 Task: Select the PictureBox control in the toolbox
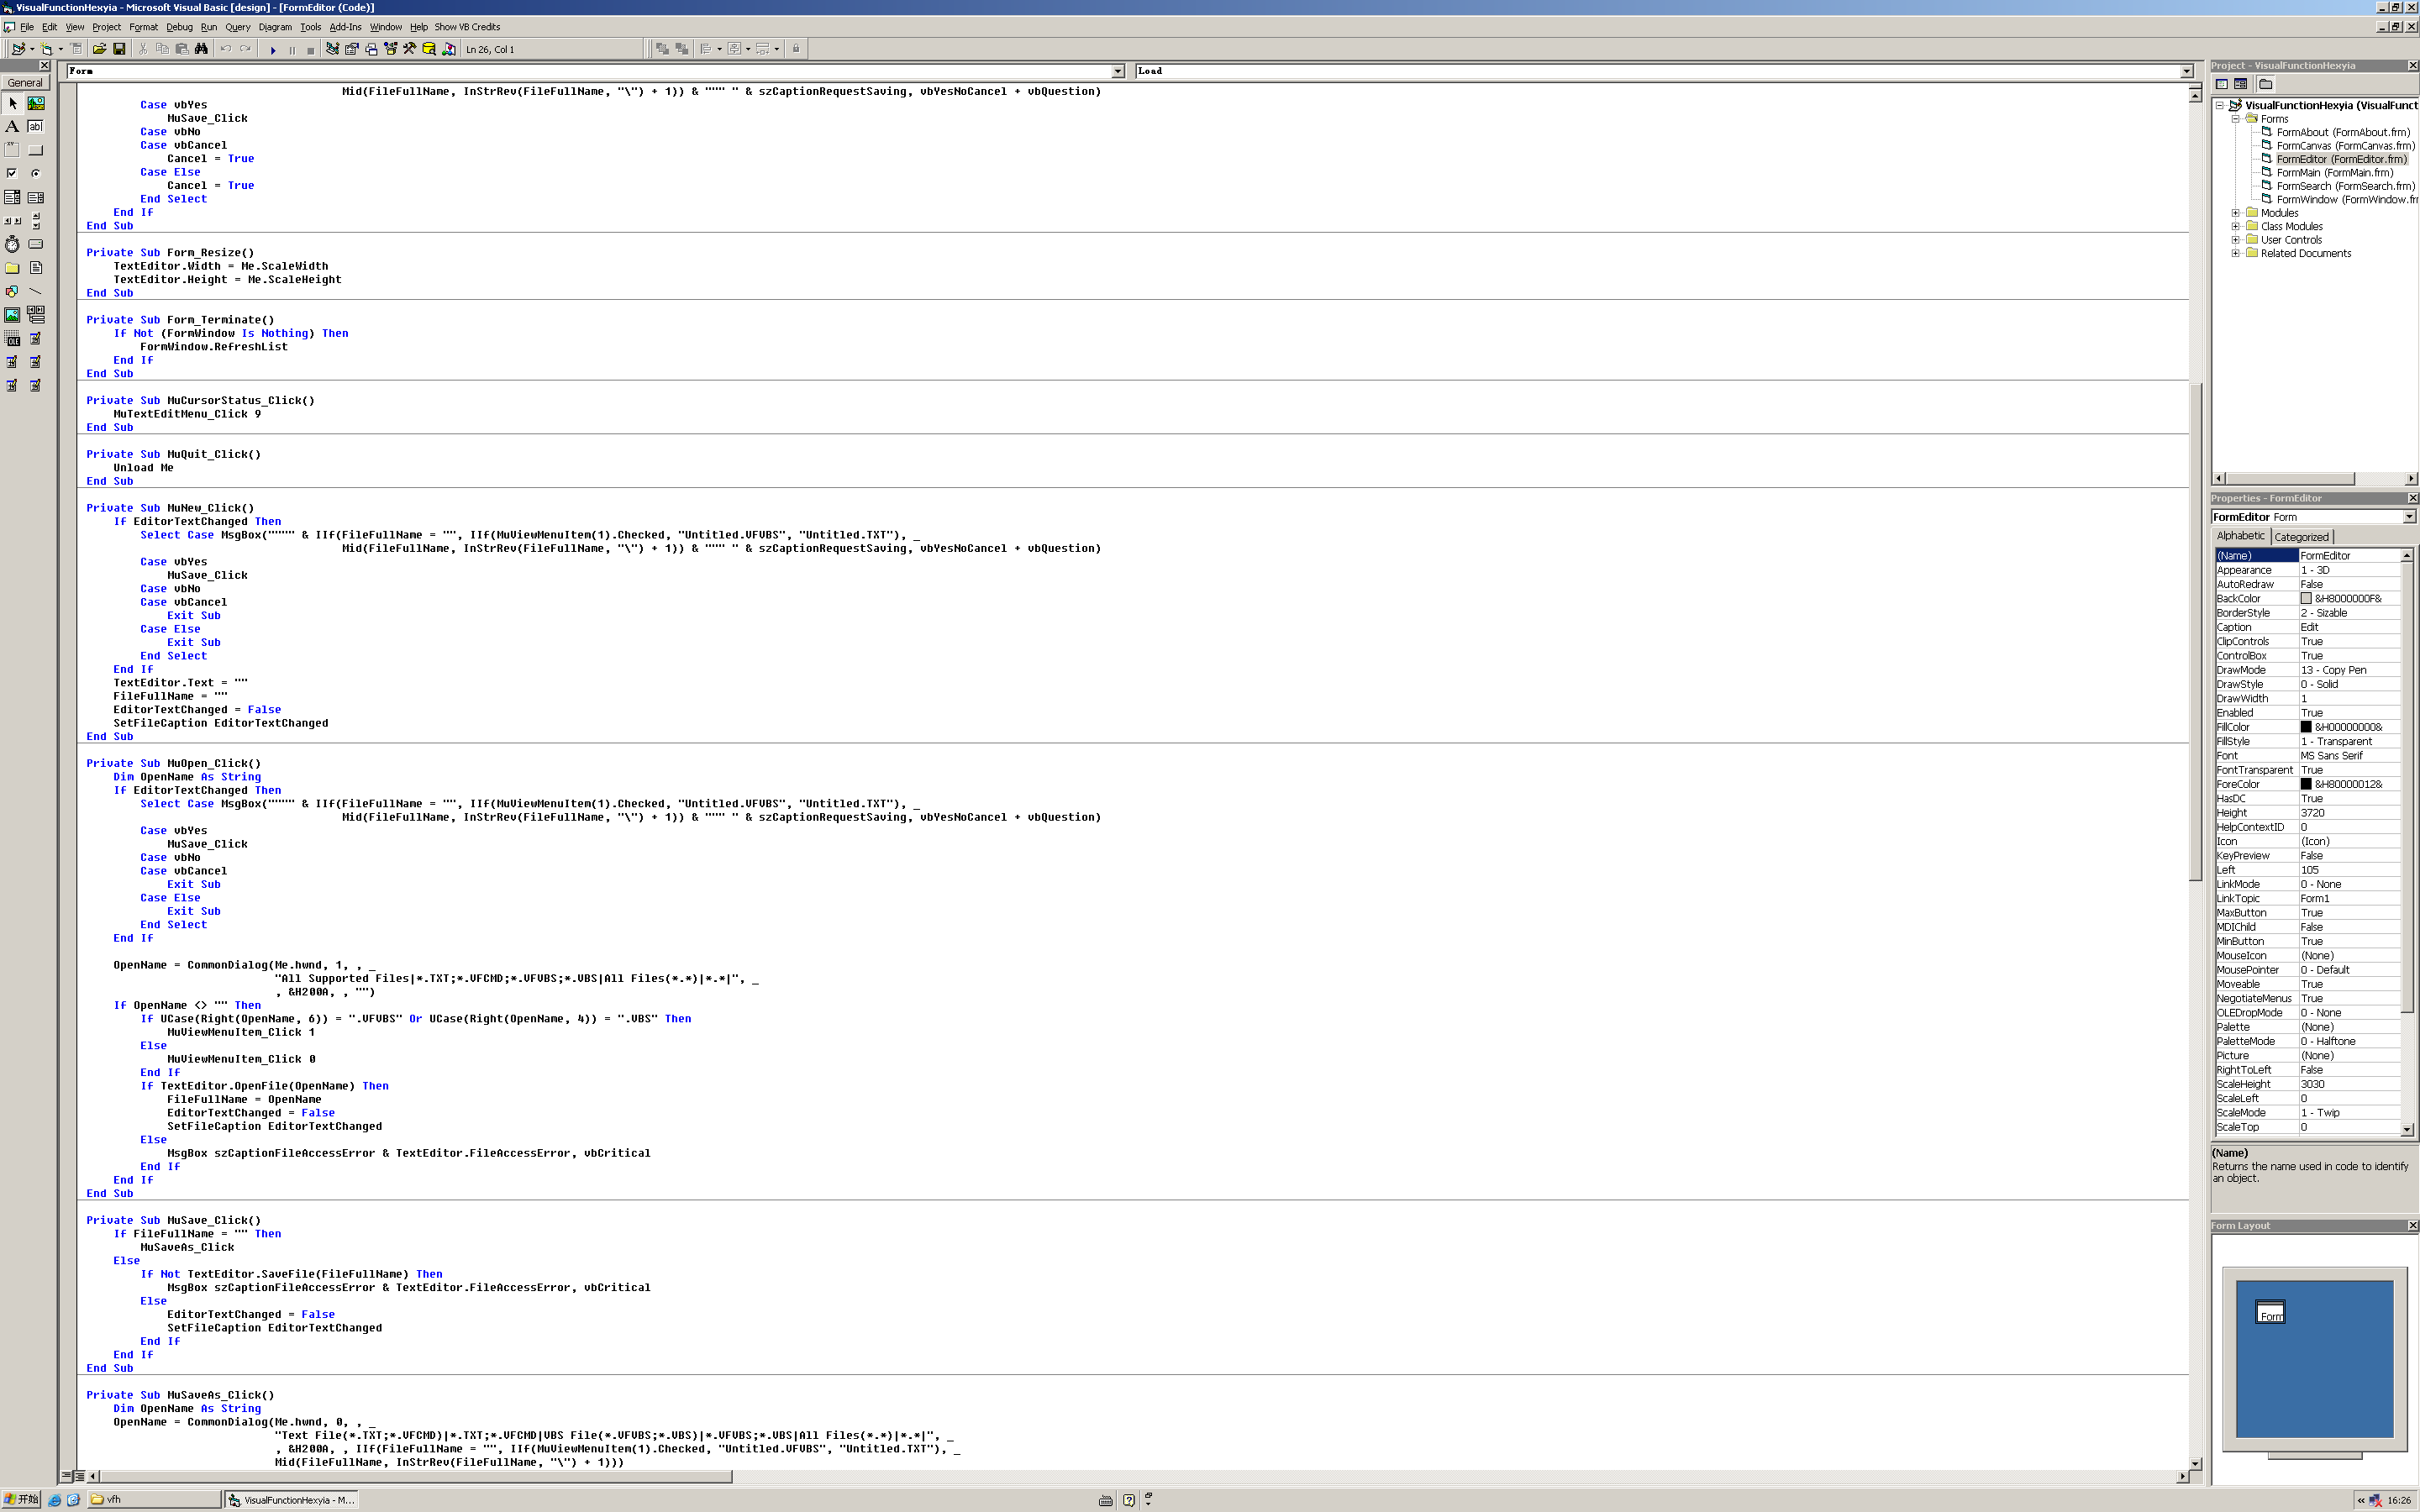36,103
